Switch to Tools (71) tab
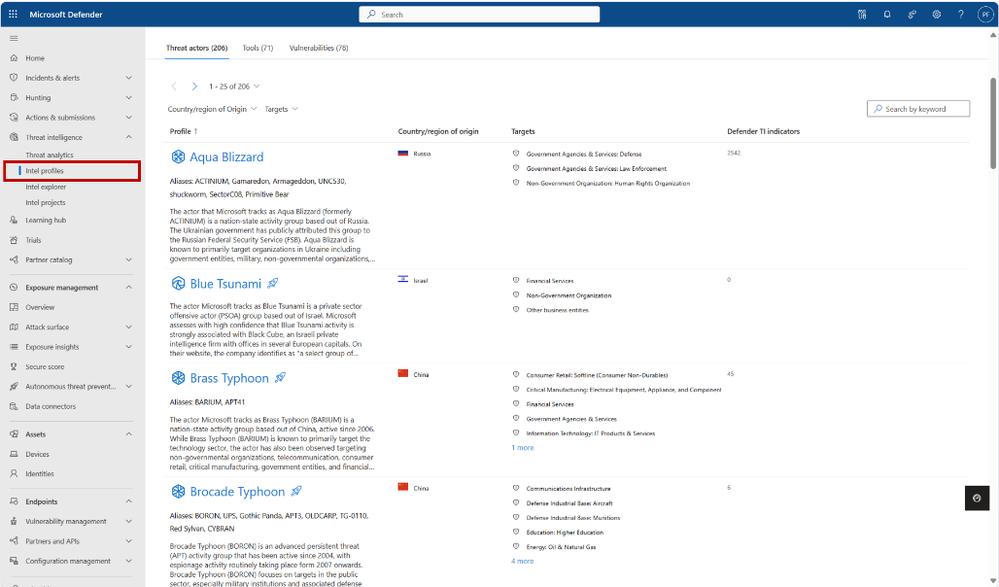 pos(257,48)
